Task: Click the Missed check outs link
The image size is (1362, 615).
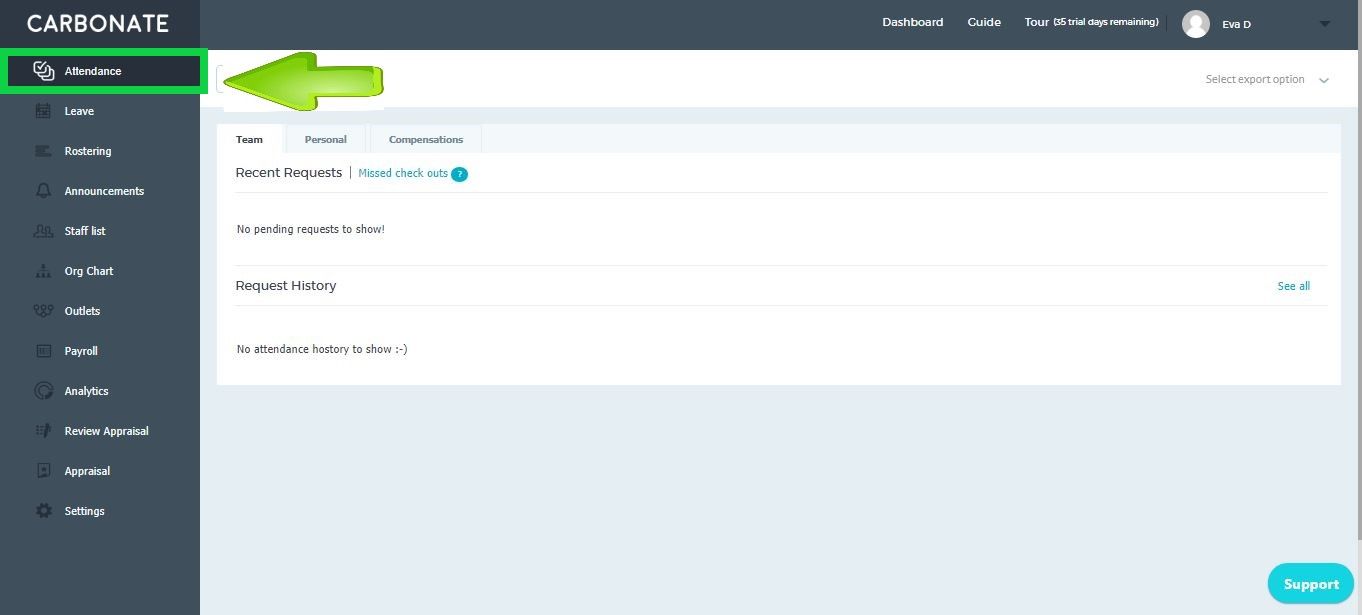Action: pyautogui.click(x=403, y=173)
